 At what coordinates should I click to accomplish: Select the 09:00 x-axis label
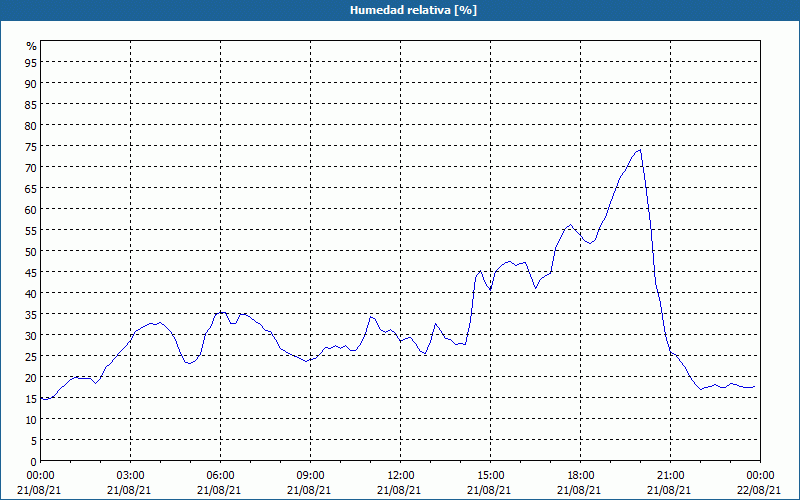310,476
